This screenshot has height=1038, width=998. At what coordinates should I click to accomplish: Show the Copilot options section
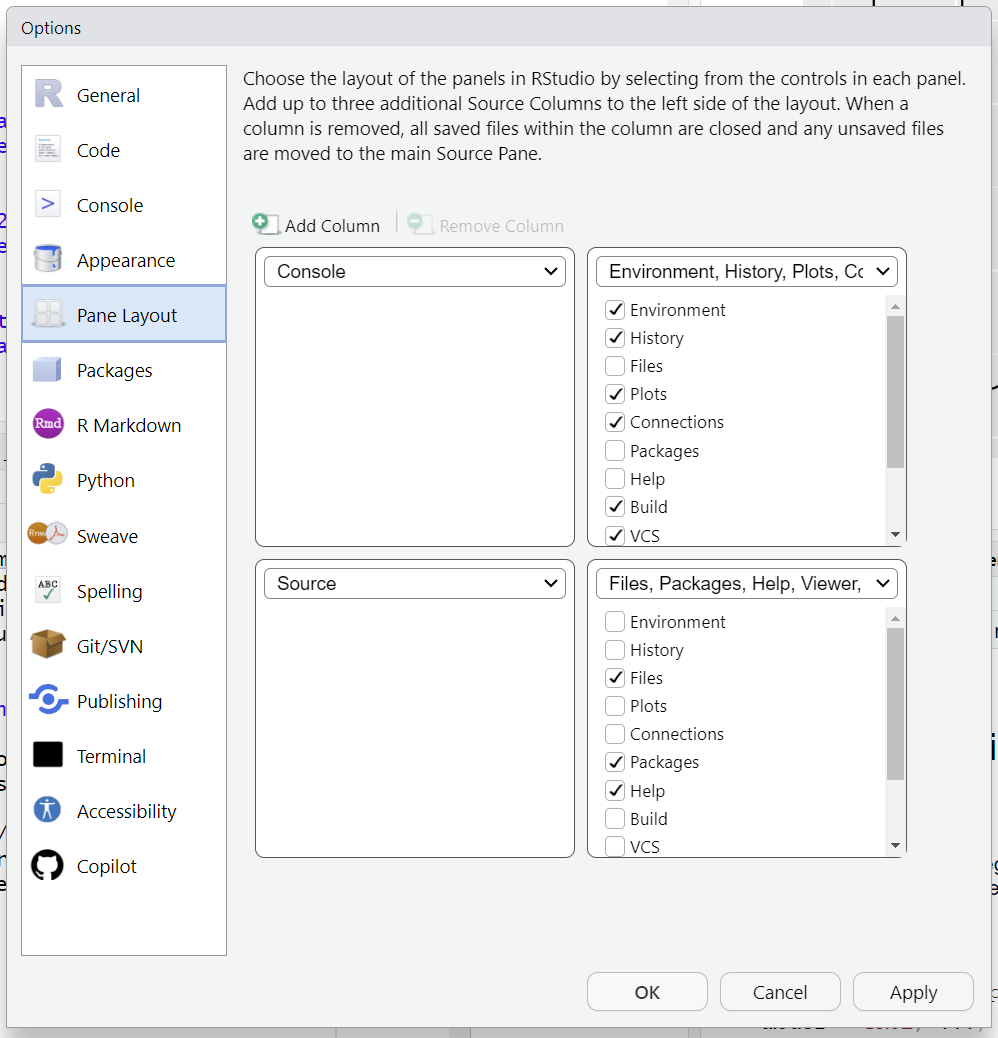pyautogui.click(x=124, y=865)
